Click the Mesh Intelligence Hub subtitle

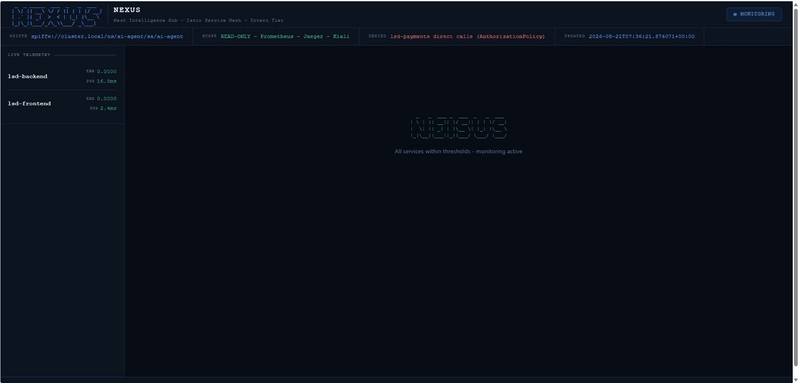(x=198, y=21)
